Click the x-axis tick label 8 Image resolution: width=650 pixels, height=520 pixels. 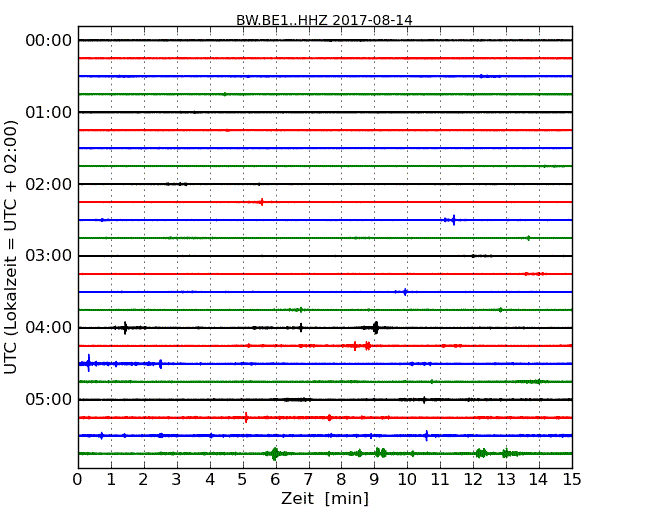341,480
